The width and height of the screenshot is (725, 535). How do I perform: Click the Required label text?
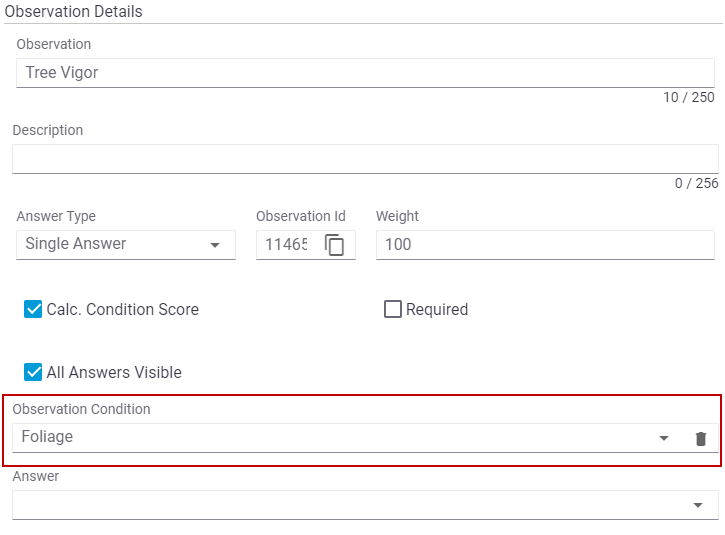point(437,310)
